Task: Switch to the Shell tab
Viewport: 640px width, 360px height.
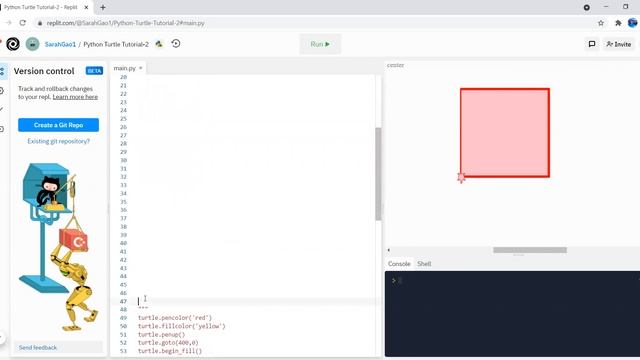Action: 424,264
